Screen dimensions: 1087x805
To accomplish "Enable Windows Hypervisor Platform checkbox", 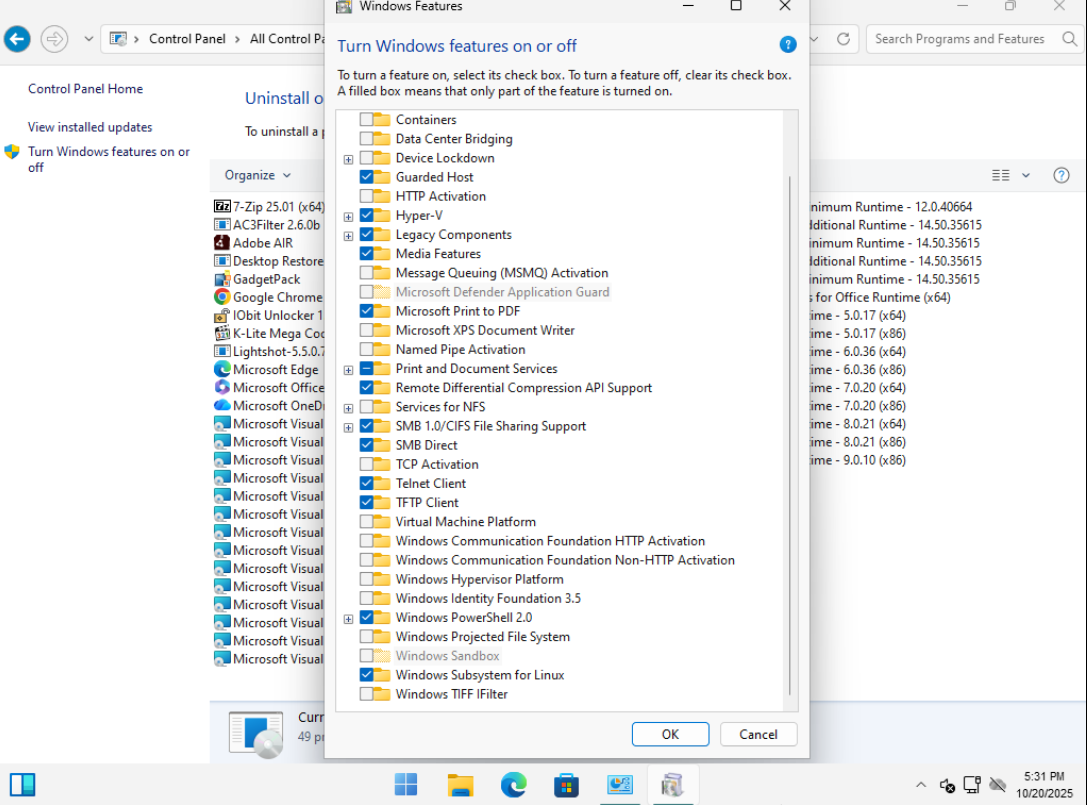I will click(x=366, y=579).
